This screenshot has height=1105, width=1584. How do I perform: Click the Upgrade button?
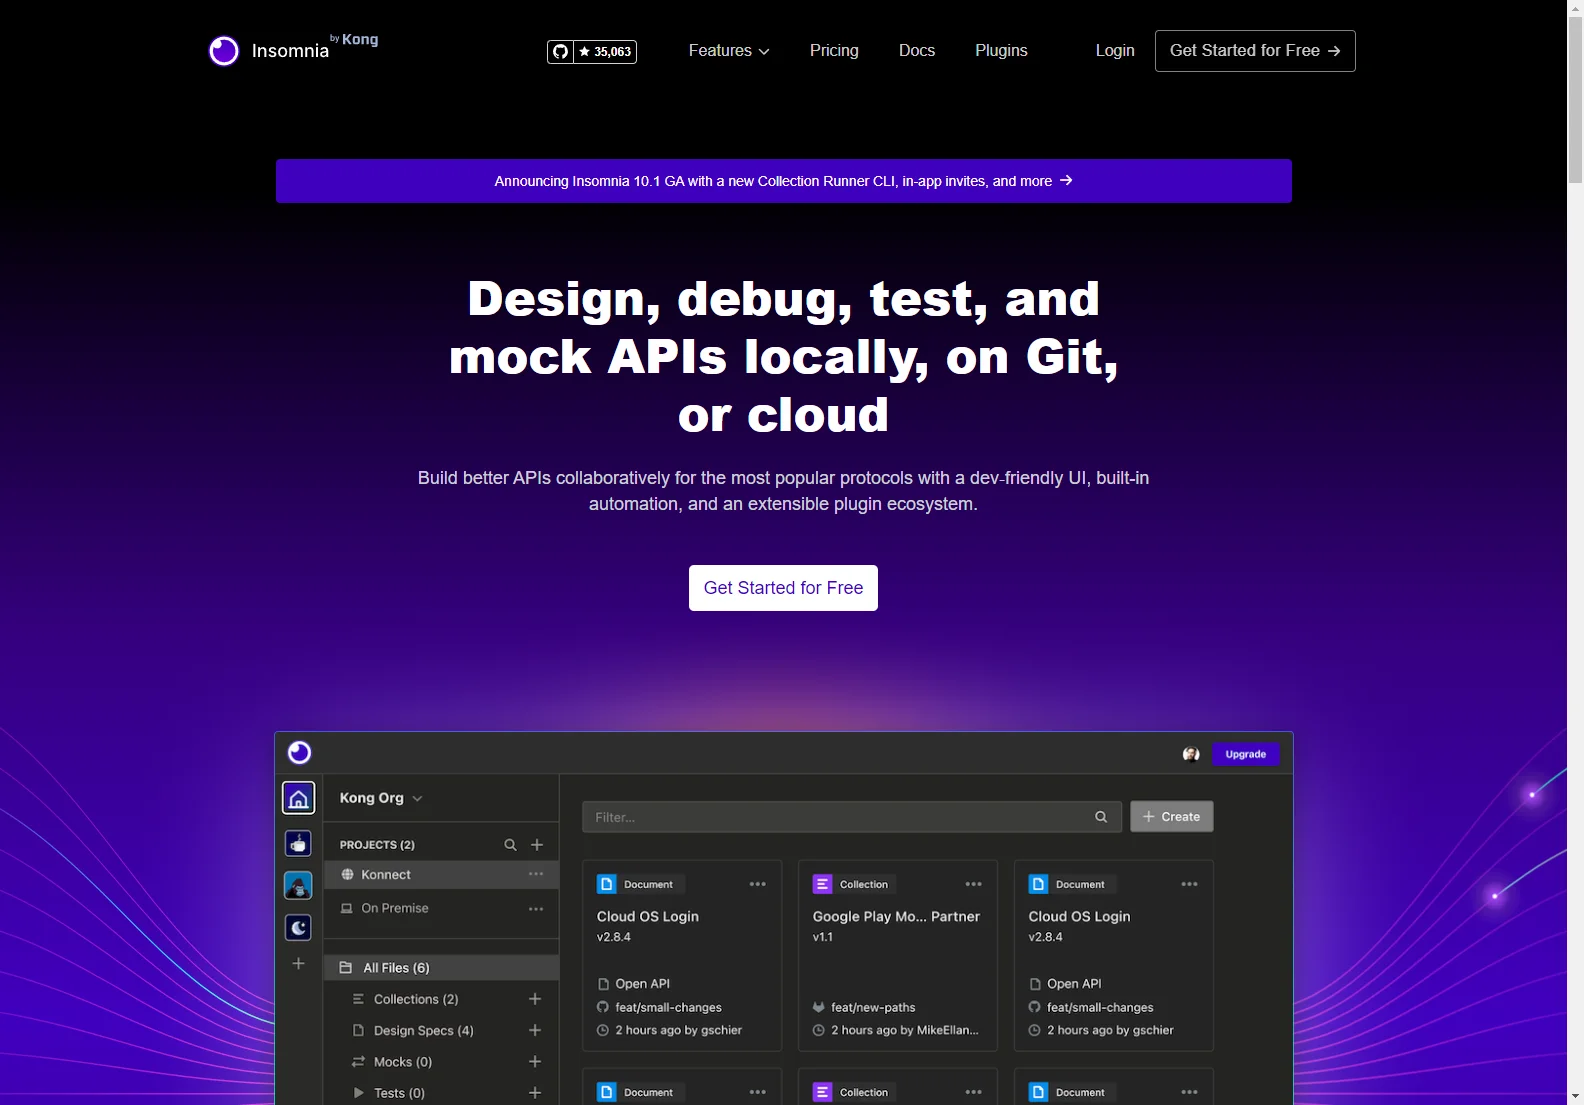(1245, 754)
